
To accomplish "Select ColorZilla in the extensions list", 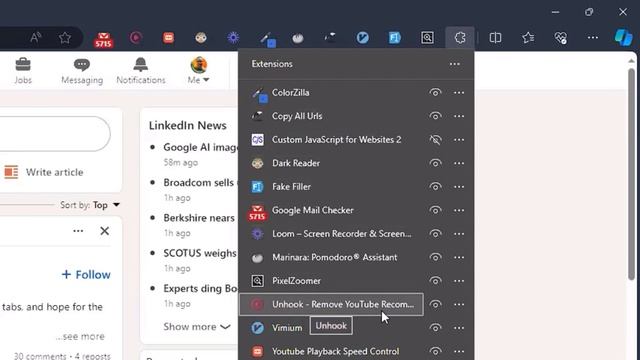I will click(331, 93).
